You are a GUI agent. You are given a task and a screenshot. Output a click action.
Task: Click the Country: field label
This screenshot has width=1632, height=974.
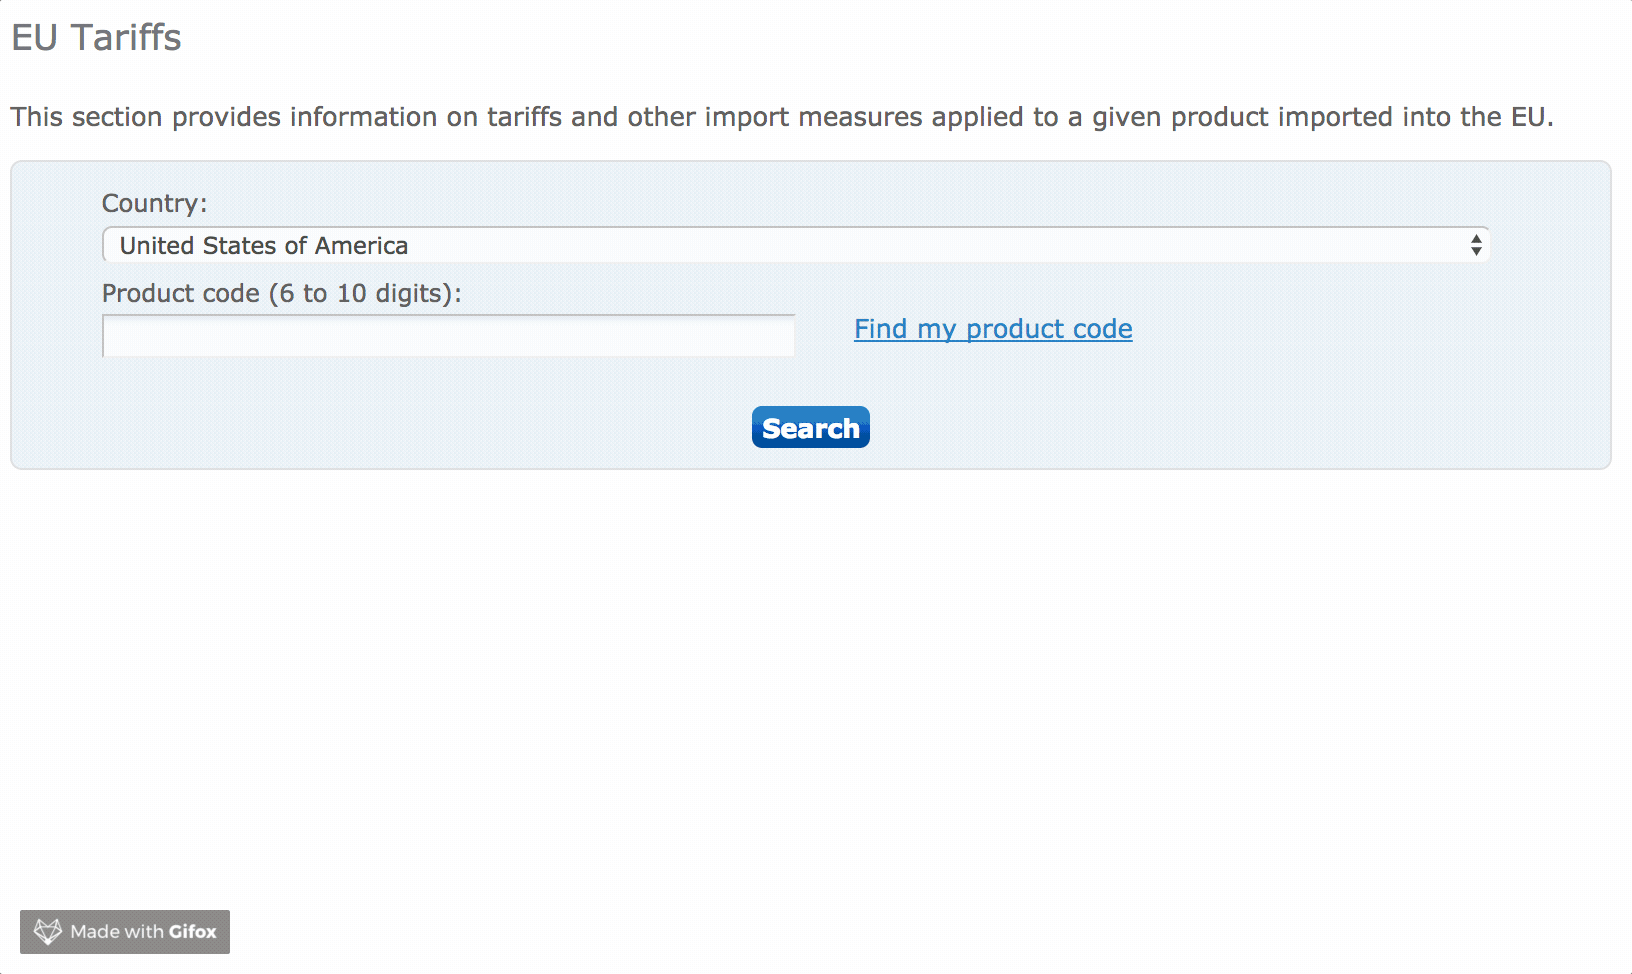tap(154, 203)
